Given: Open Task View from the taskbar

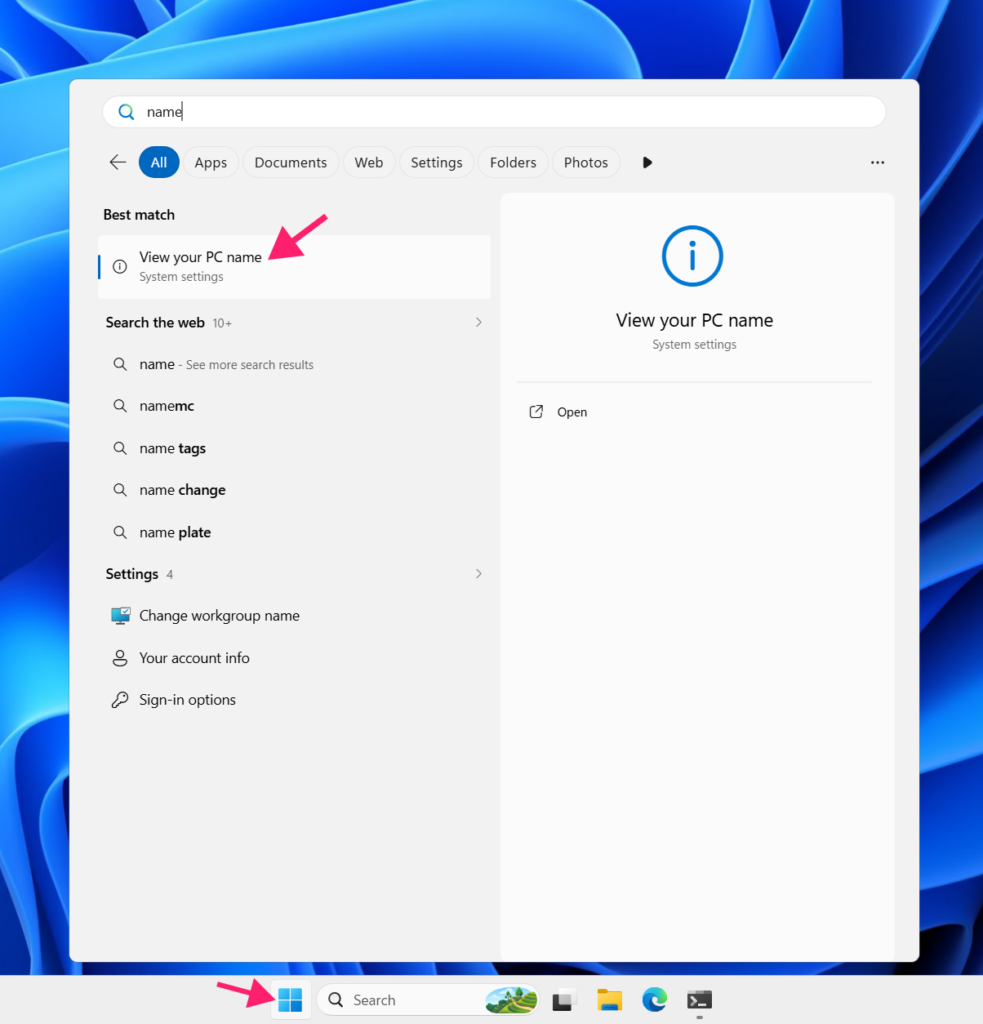Looking at the screenshot, I should [x=562, y=1000].
